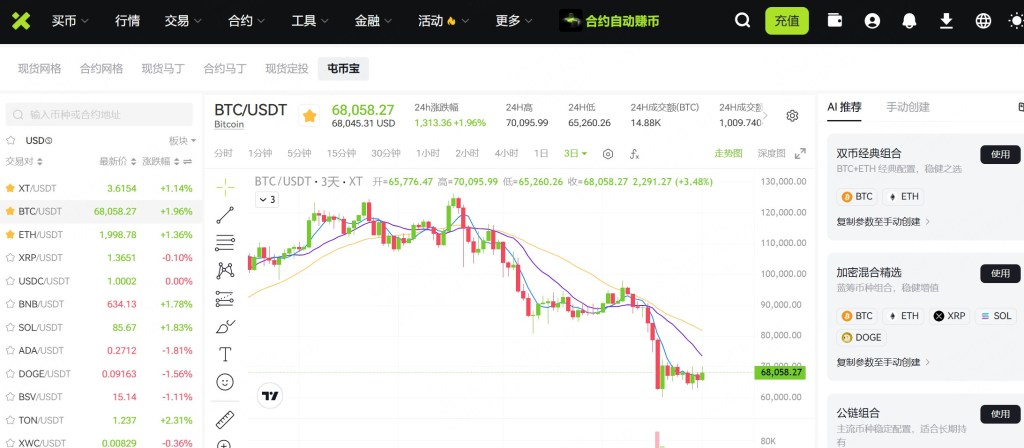This screenshot has height=448, width=1024.
Task: Open the 3日 timeframe dropdown
Action: pos(575,153)
